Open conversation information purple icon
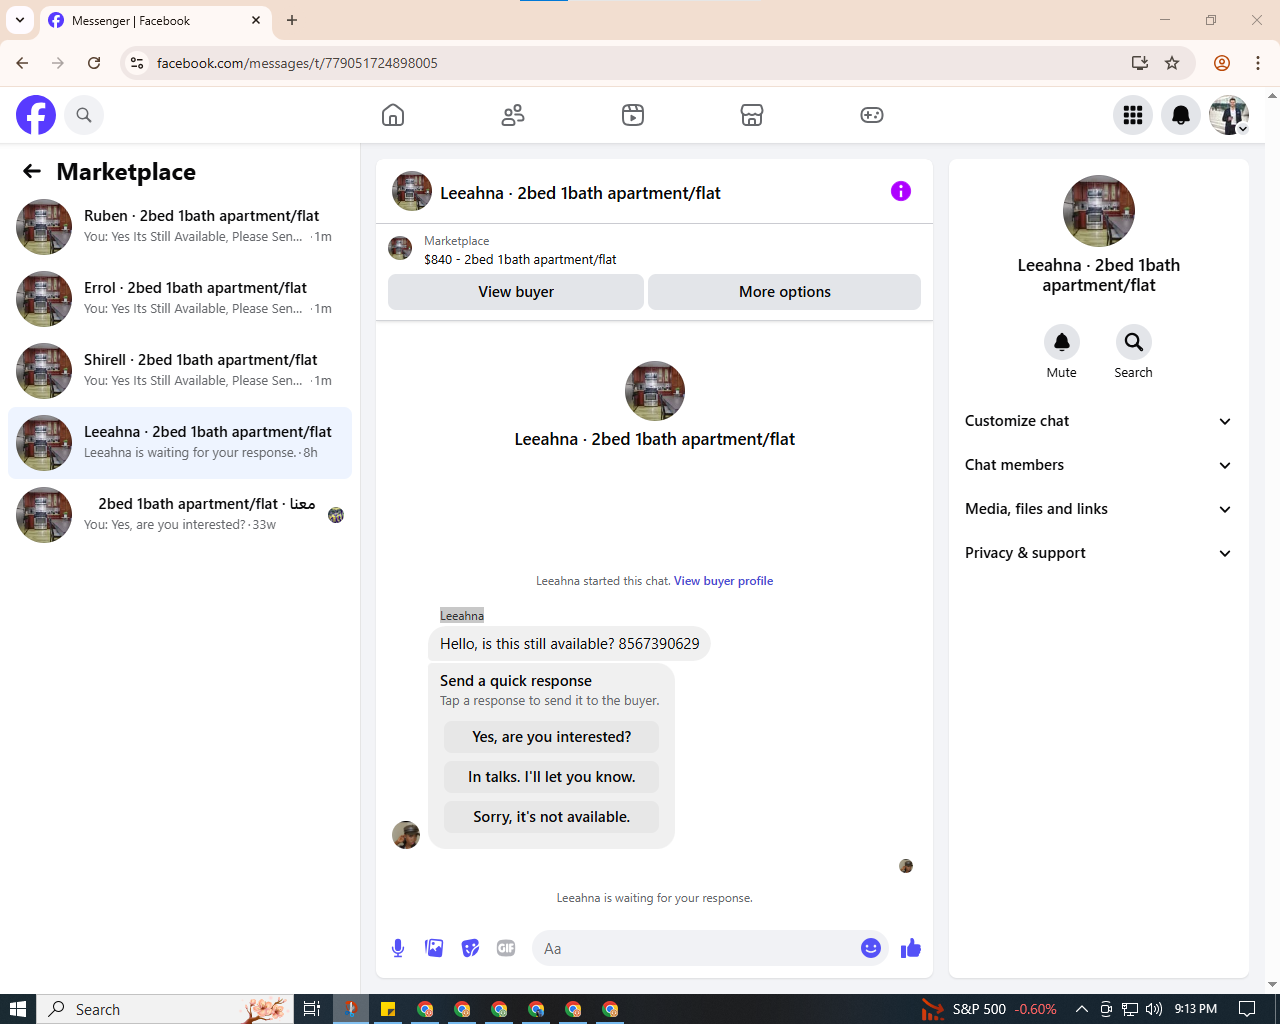Image resolution: width=1280 pixels, height=1024 pixels. [901, 191]
